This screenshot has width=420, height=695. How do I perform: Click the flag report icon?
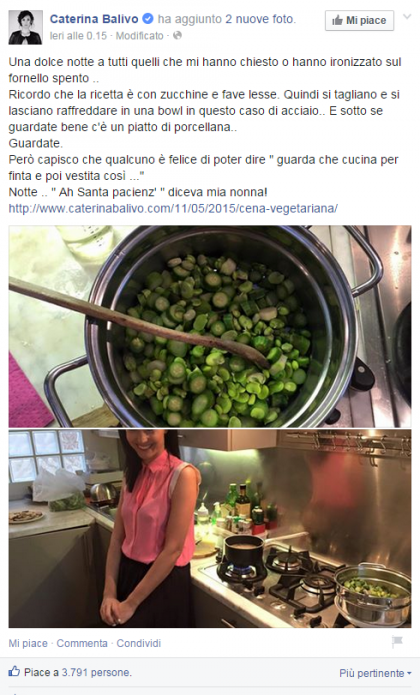click(397, 641)
